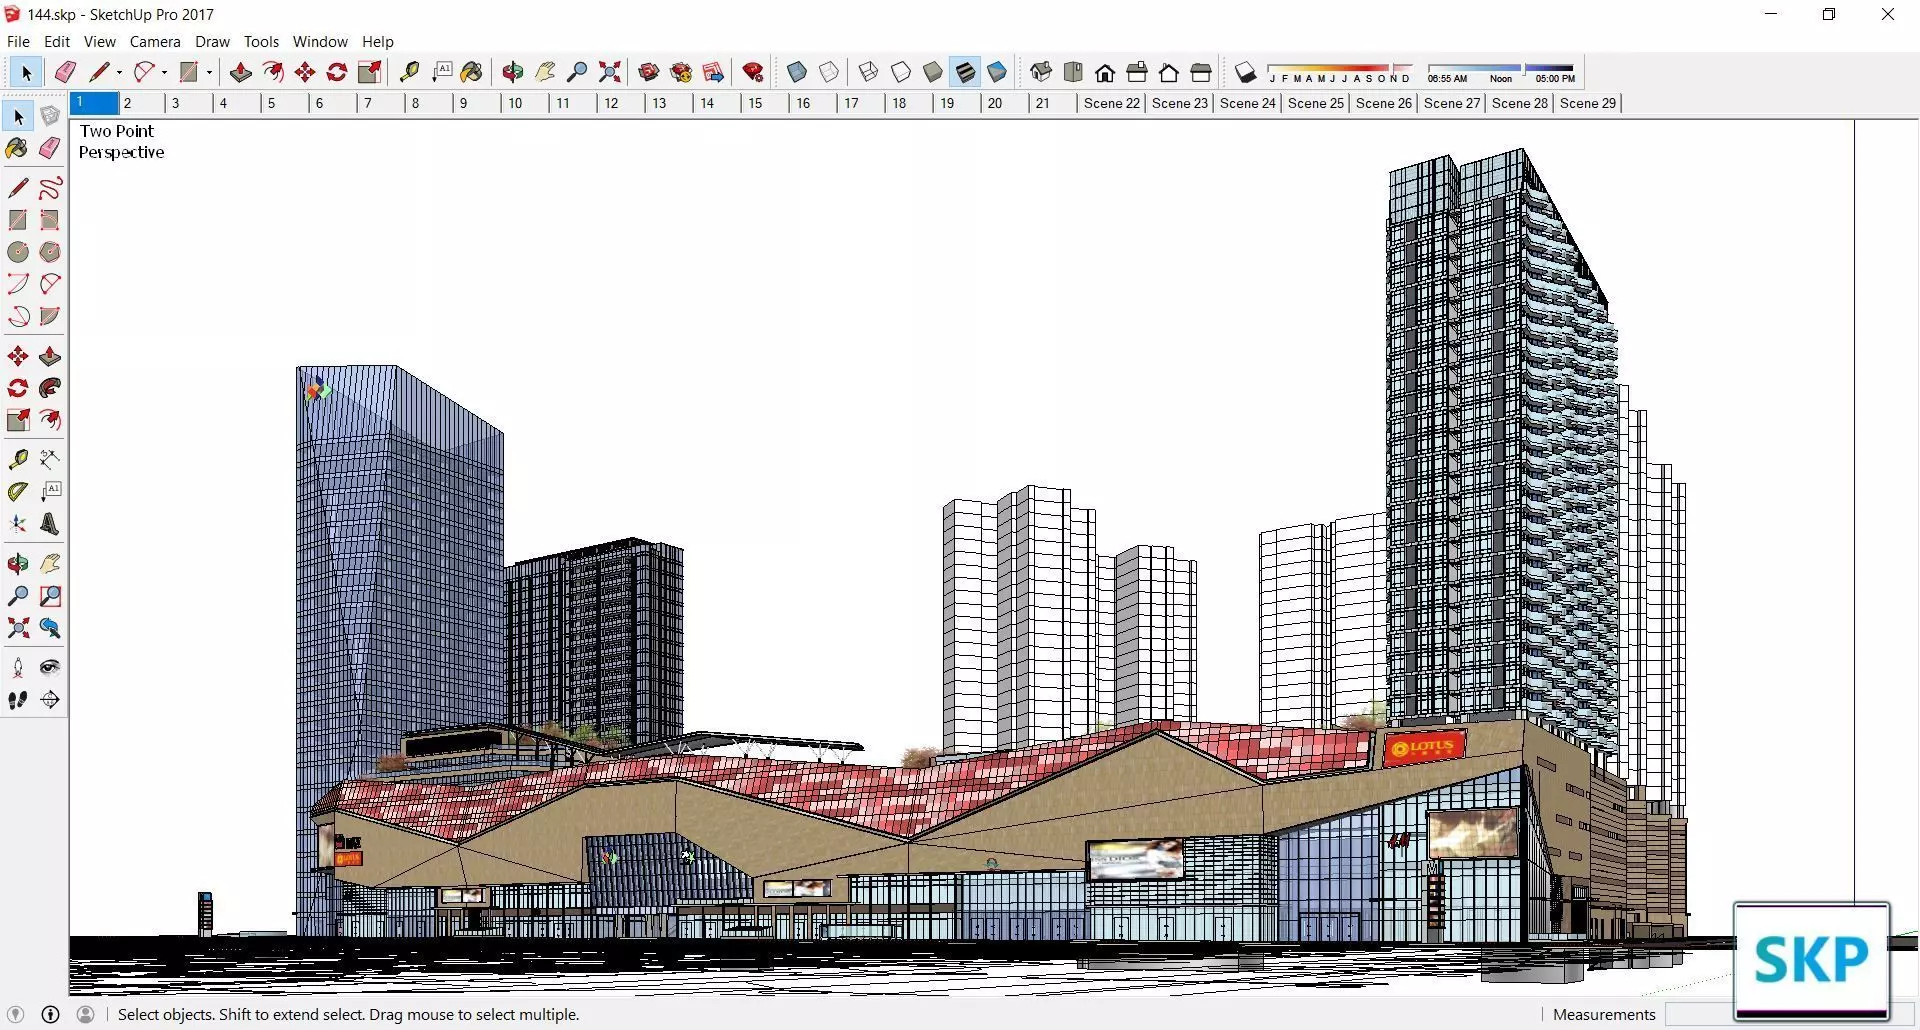The image size is (1920, 1030).
Task: Switch to Back view
Action: [1169, 72]
